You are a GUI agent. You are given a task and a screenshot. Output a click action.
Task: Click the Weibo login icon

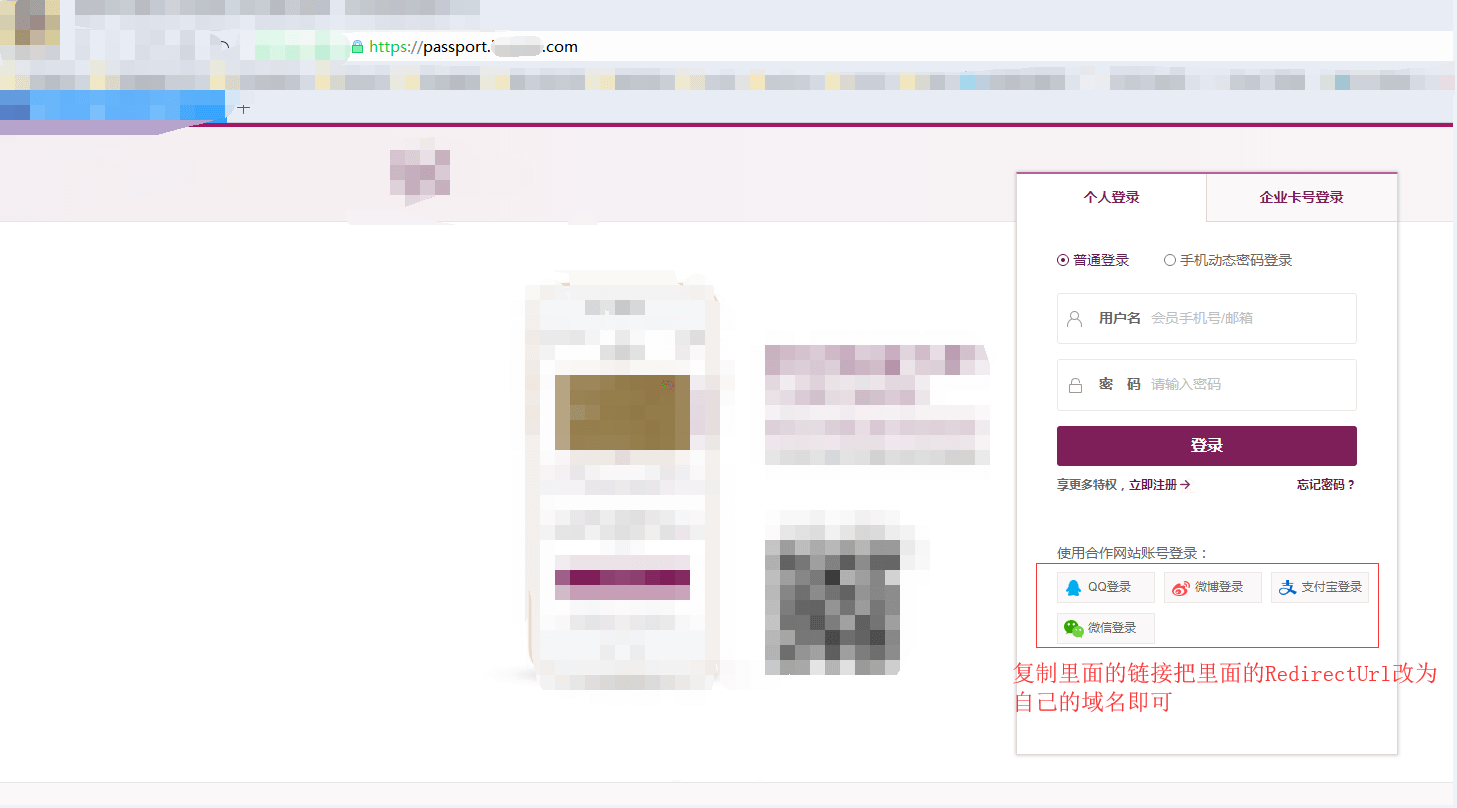(x=1181, y=588)
